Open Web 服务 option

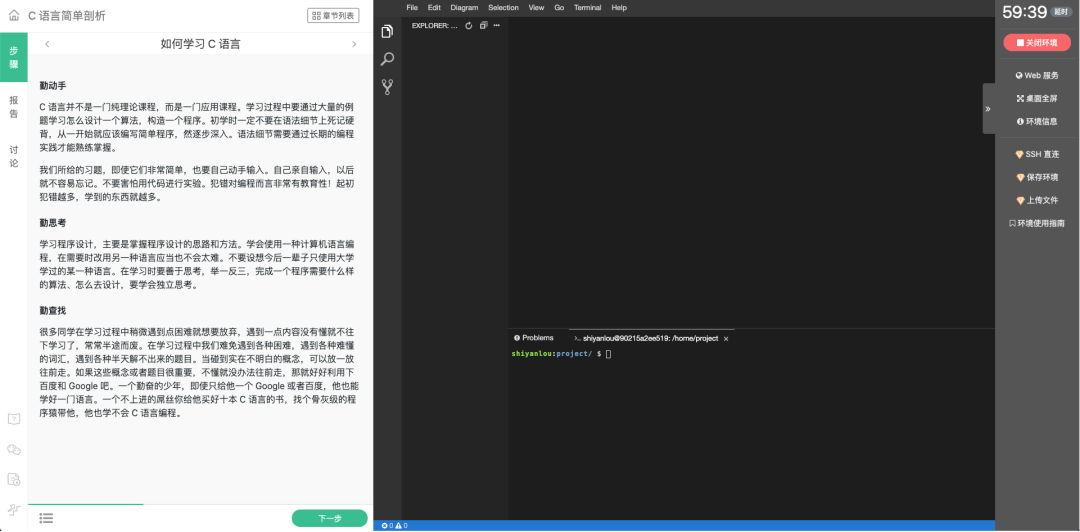(x=1037, y=76)
